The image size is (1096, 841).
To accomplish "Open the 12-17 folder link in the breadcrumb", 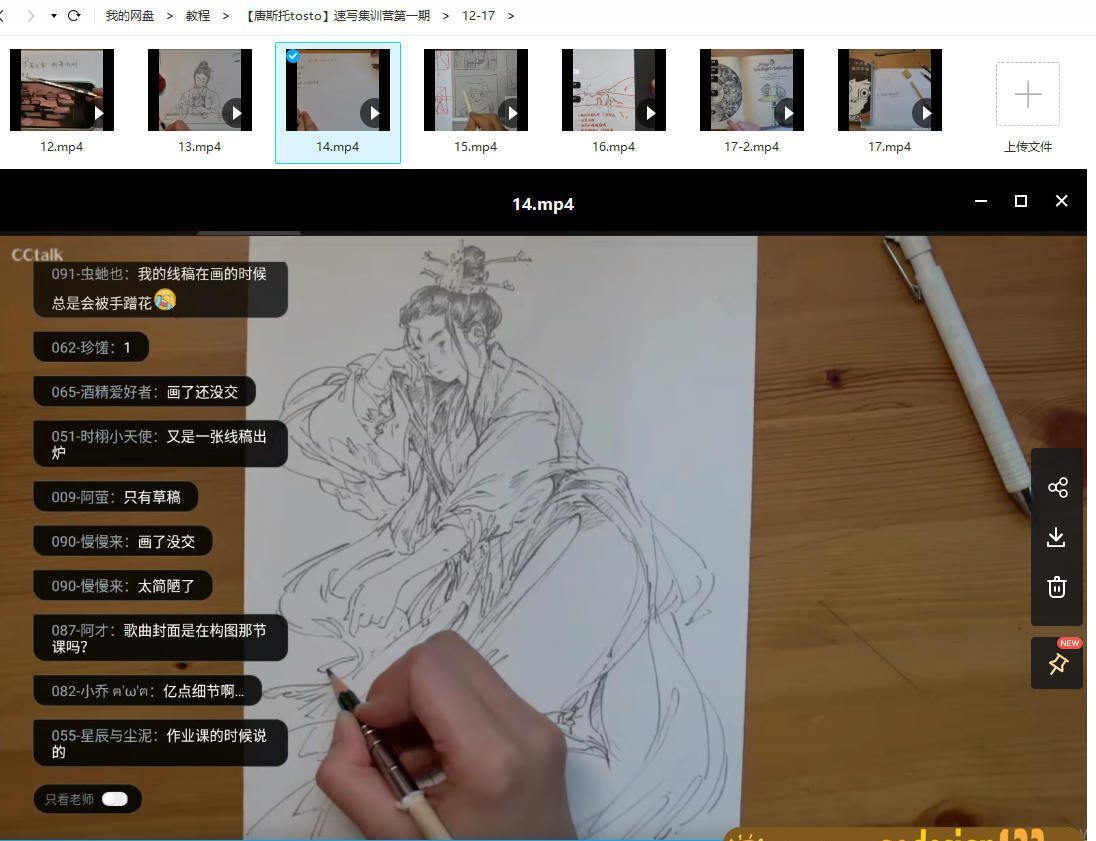I will (x=478, y=16).
